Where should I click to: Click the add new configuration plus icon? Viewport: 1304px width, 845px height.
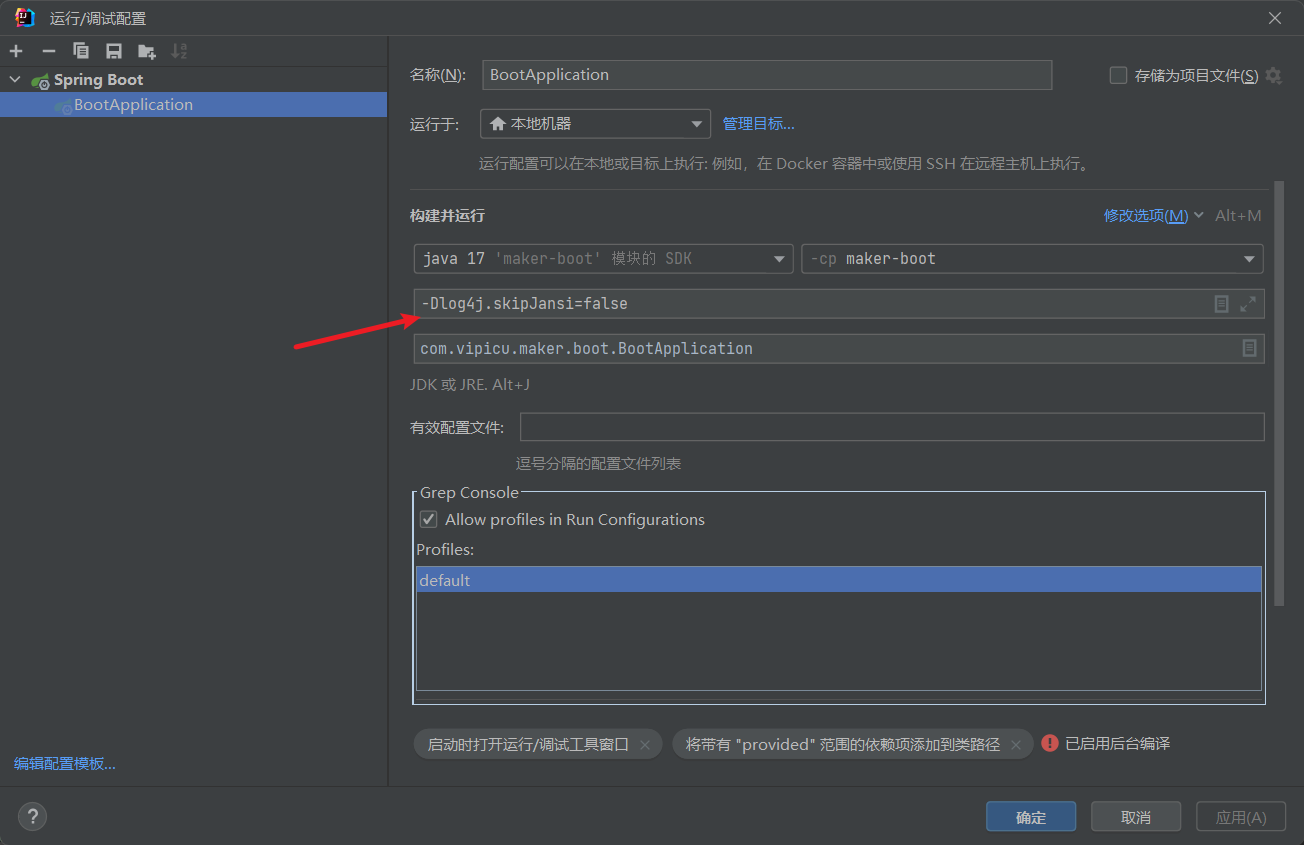click(x=16, y=51)
